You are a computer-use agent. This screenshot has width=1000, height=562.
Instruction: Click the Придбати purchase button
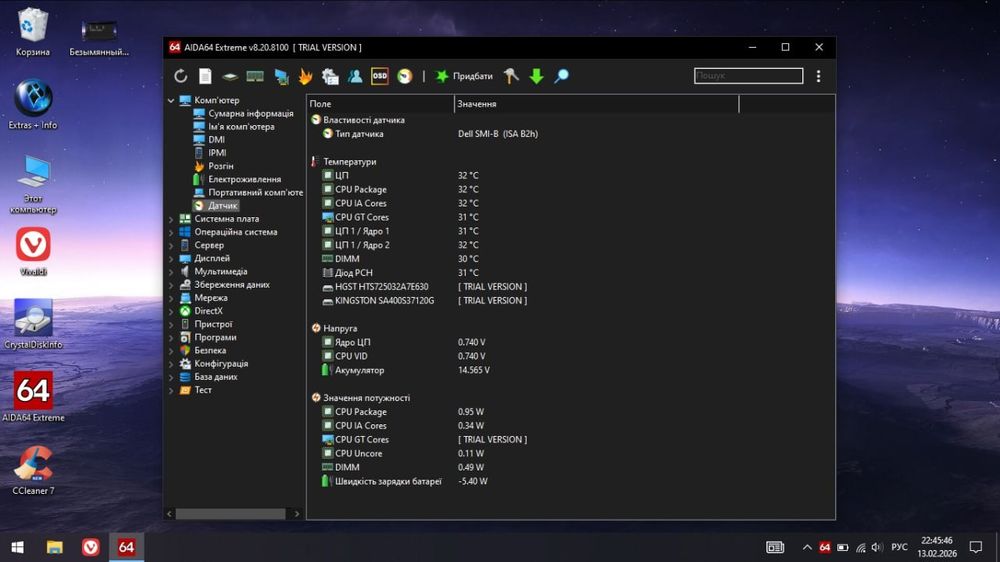pyautogui.click(x=464, y=76)
